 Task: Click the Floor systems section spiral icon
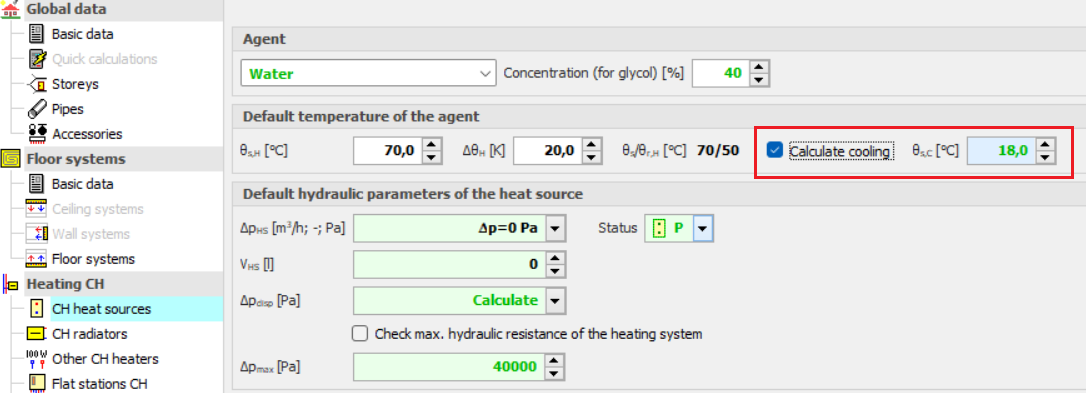pos(11,159)
